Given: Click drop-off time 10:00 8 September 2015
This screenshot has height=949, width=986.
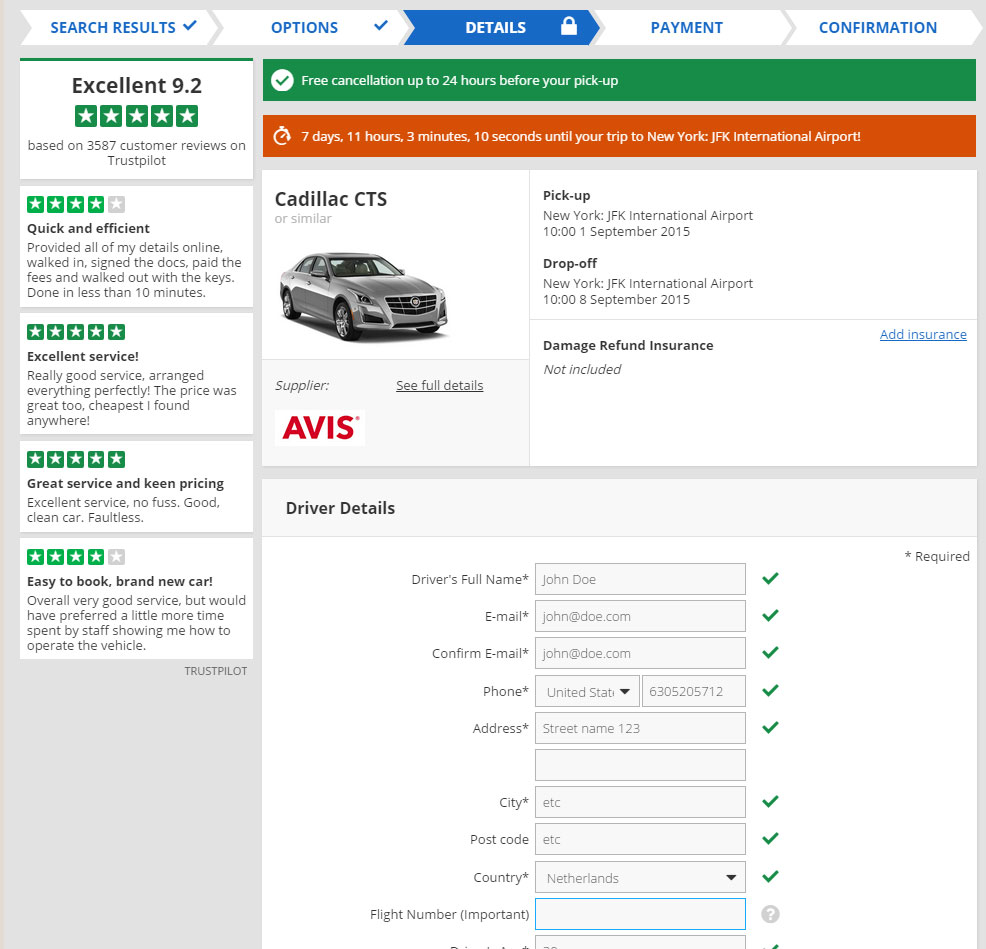Looking at the screenshot, I should pyautogui.click(x=616, y=300).
